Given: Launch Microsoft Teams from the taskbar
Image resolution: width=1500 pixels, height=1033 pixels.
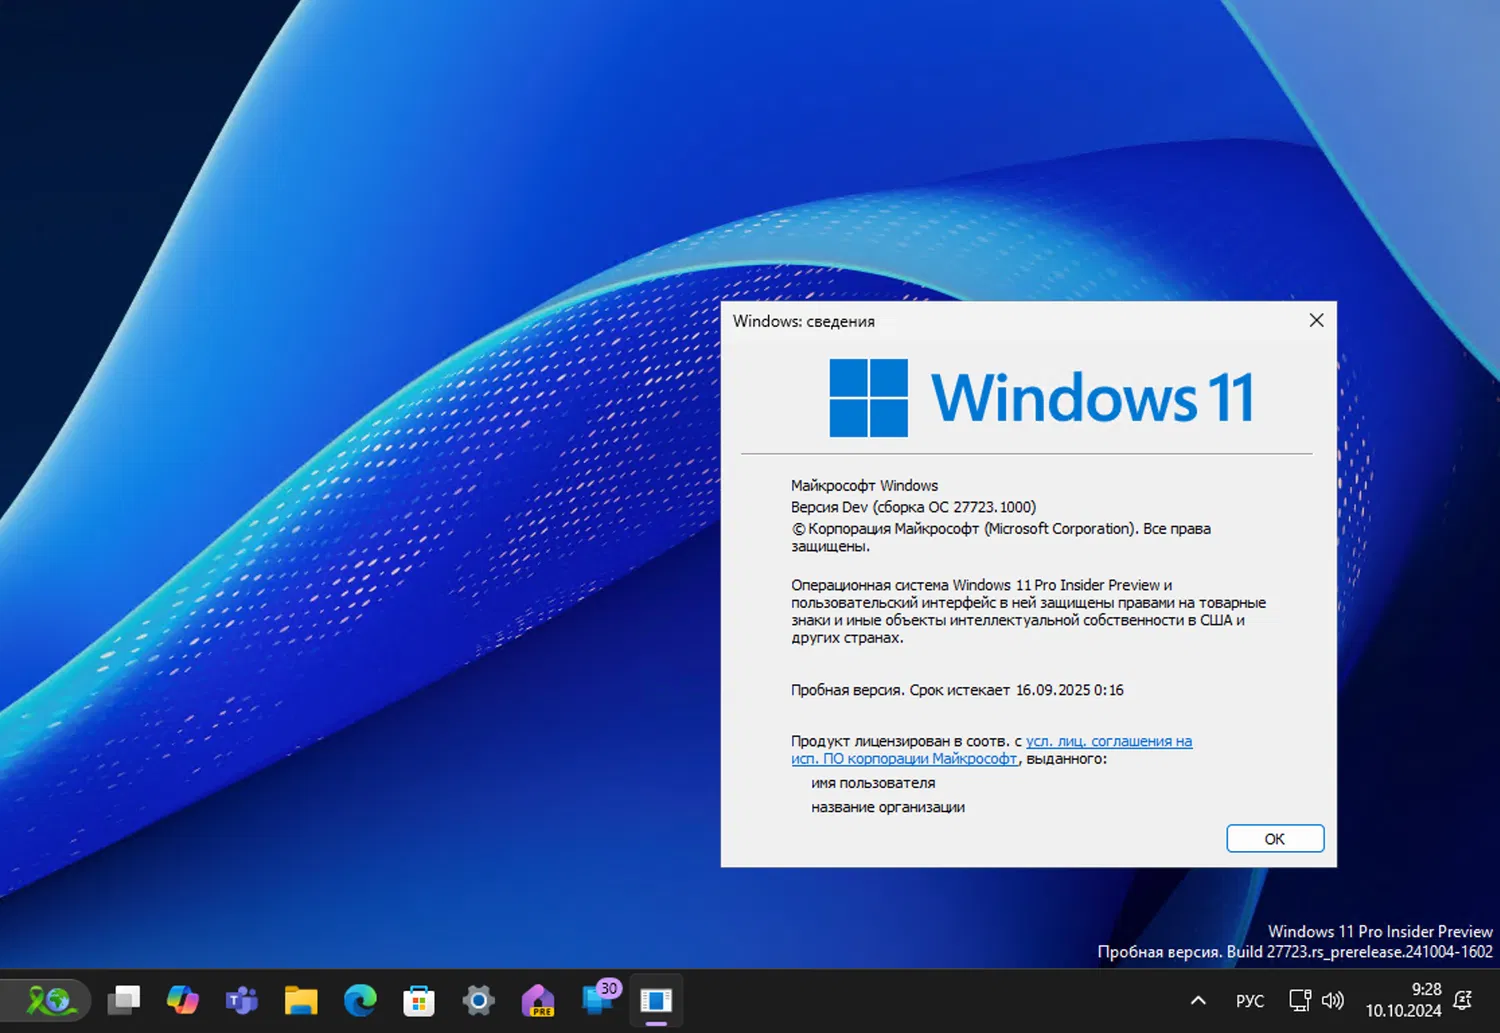Looking at the screenshot, I should [x=241, y=1000].
